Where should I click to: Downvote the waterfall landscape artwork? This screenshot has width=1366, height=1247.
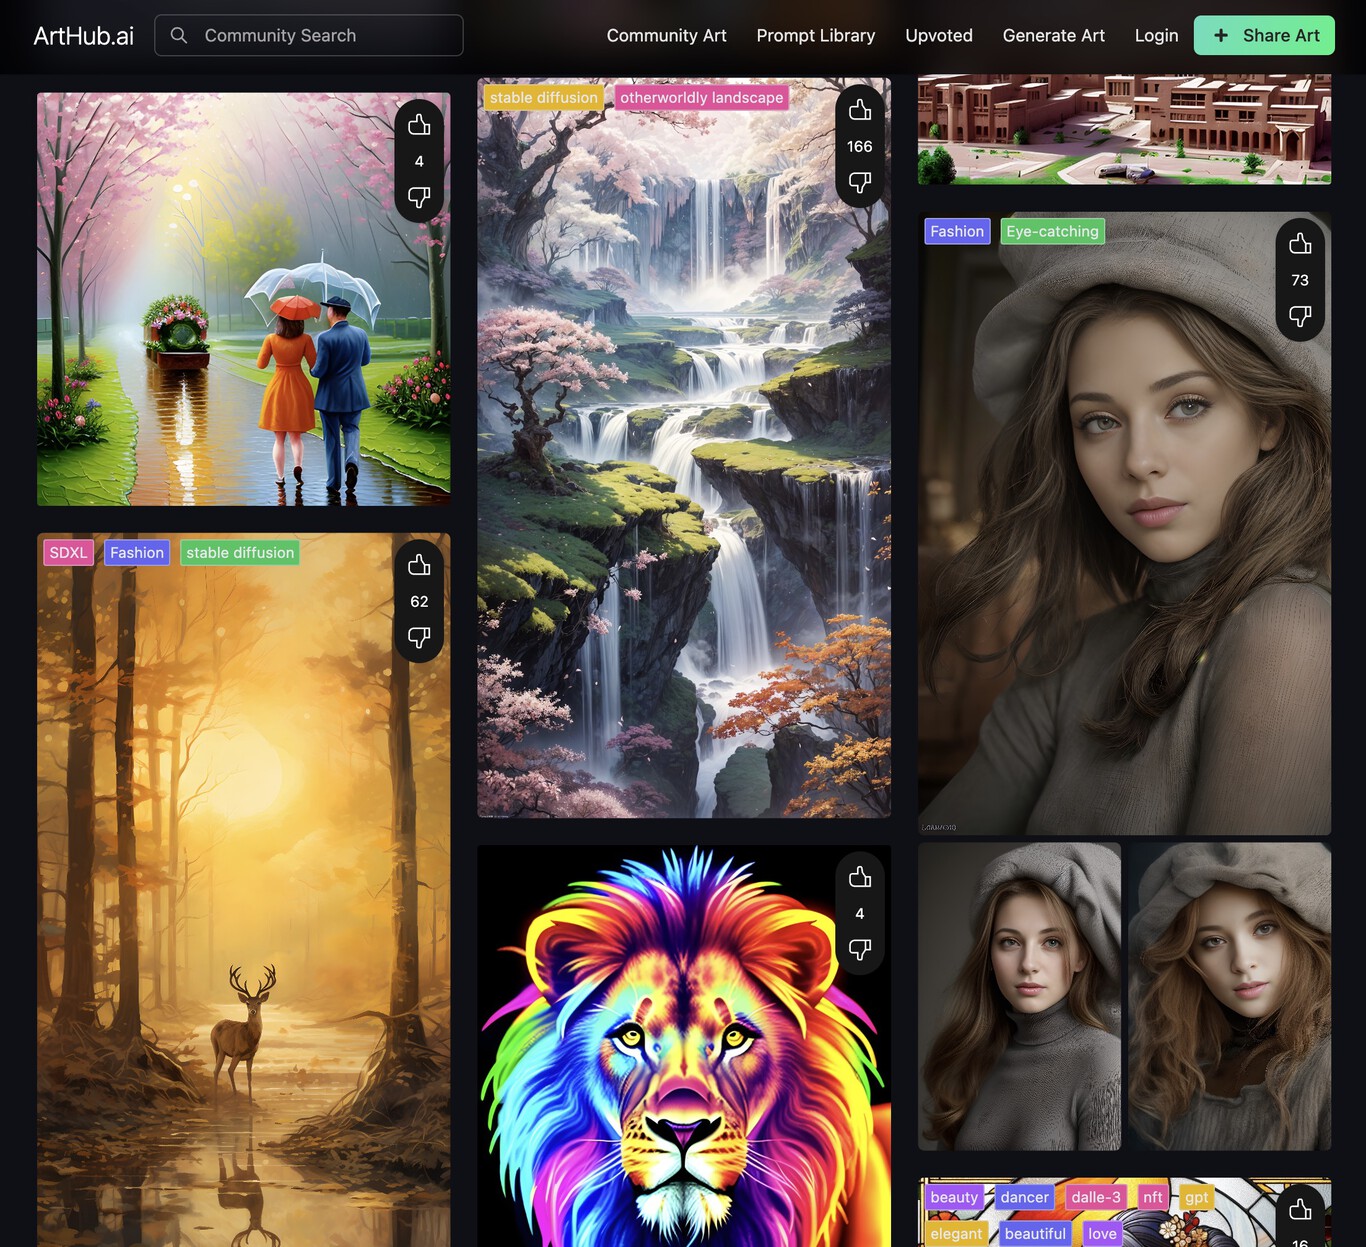(859, 182)
